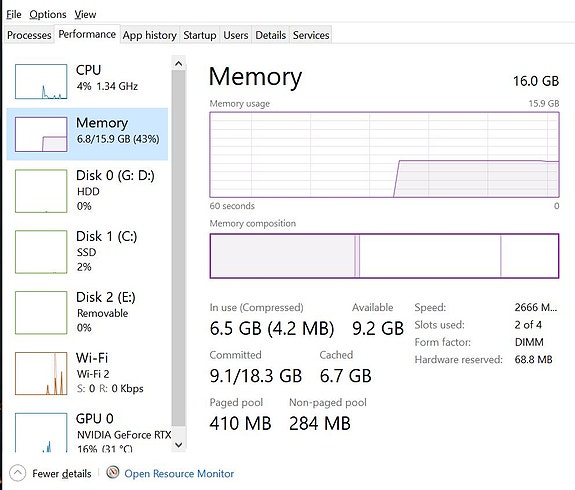Image resolution: width=575 pixels, height=490 pixels.
Task: Open Disk 1 (C:) SSD performance view
Action: pos(87,252)
